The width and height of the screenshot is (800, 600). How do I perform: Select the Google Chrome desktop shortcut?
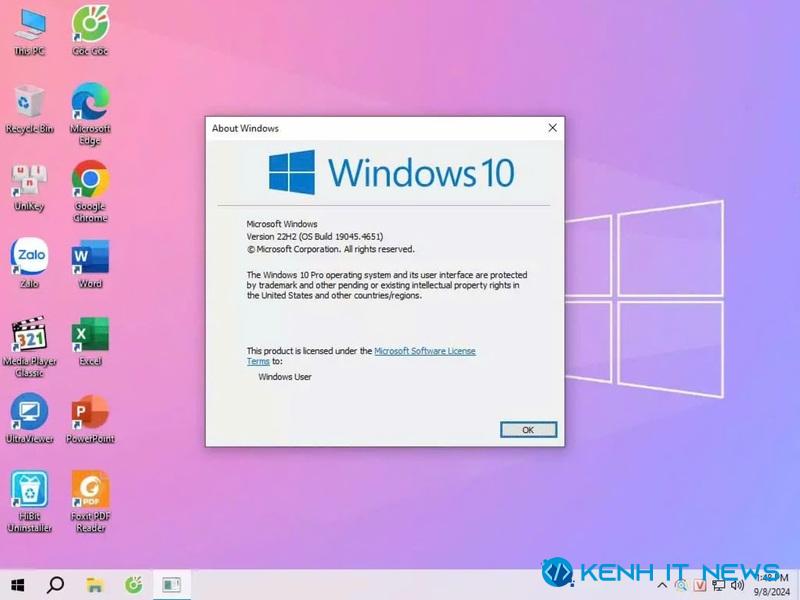[90, 192]
